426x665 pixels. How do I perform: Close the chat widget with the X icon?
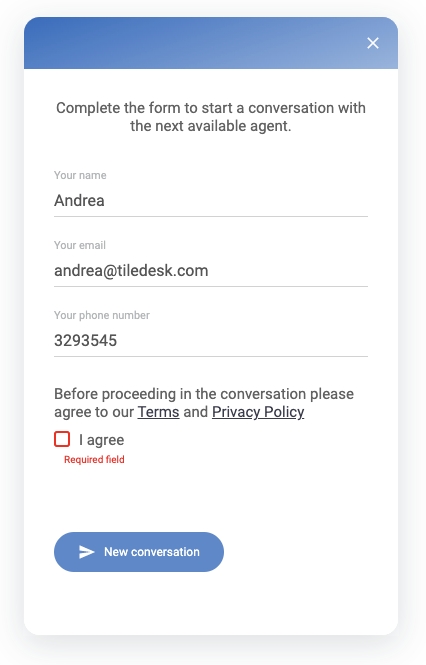373,43
